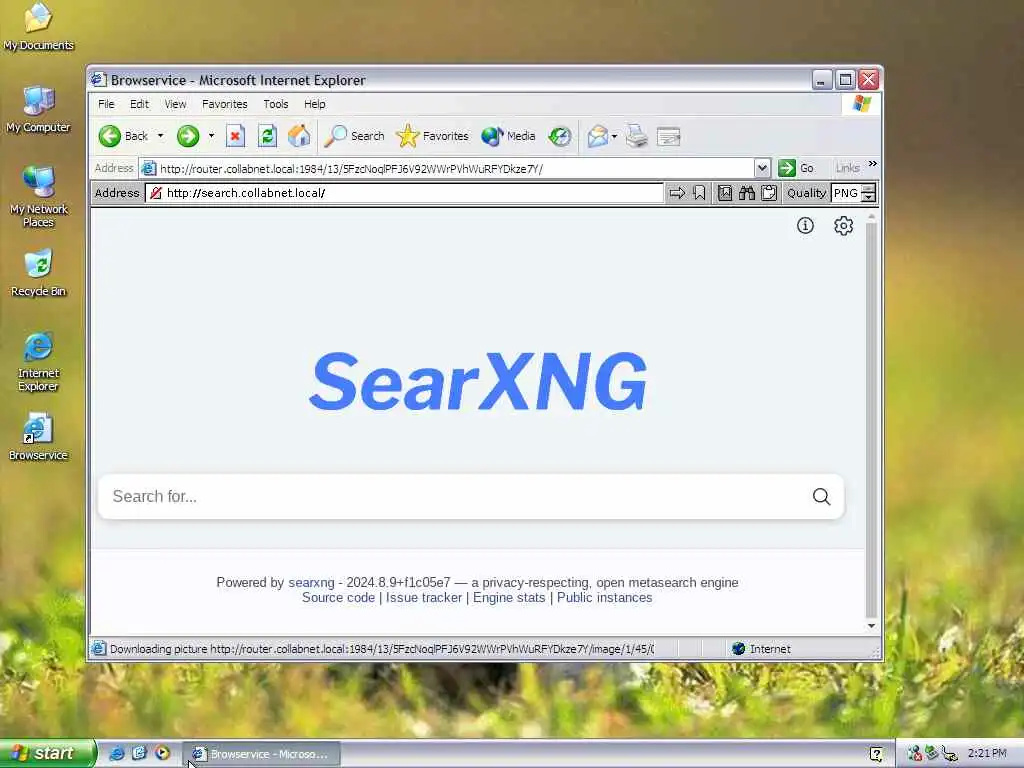This screenshot has height=768, width=1024.
Task: Click the Browservice bookmarks page icon
Action: click(725, 193)
